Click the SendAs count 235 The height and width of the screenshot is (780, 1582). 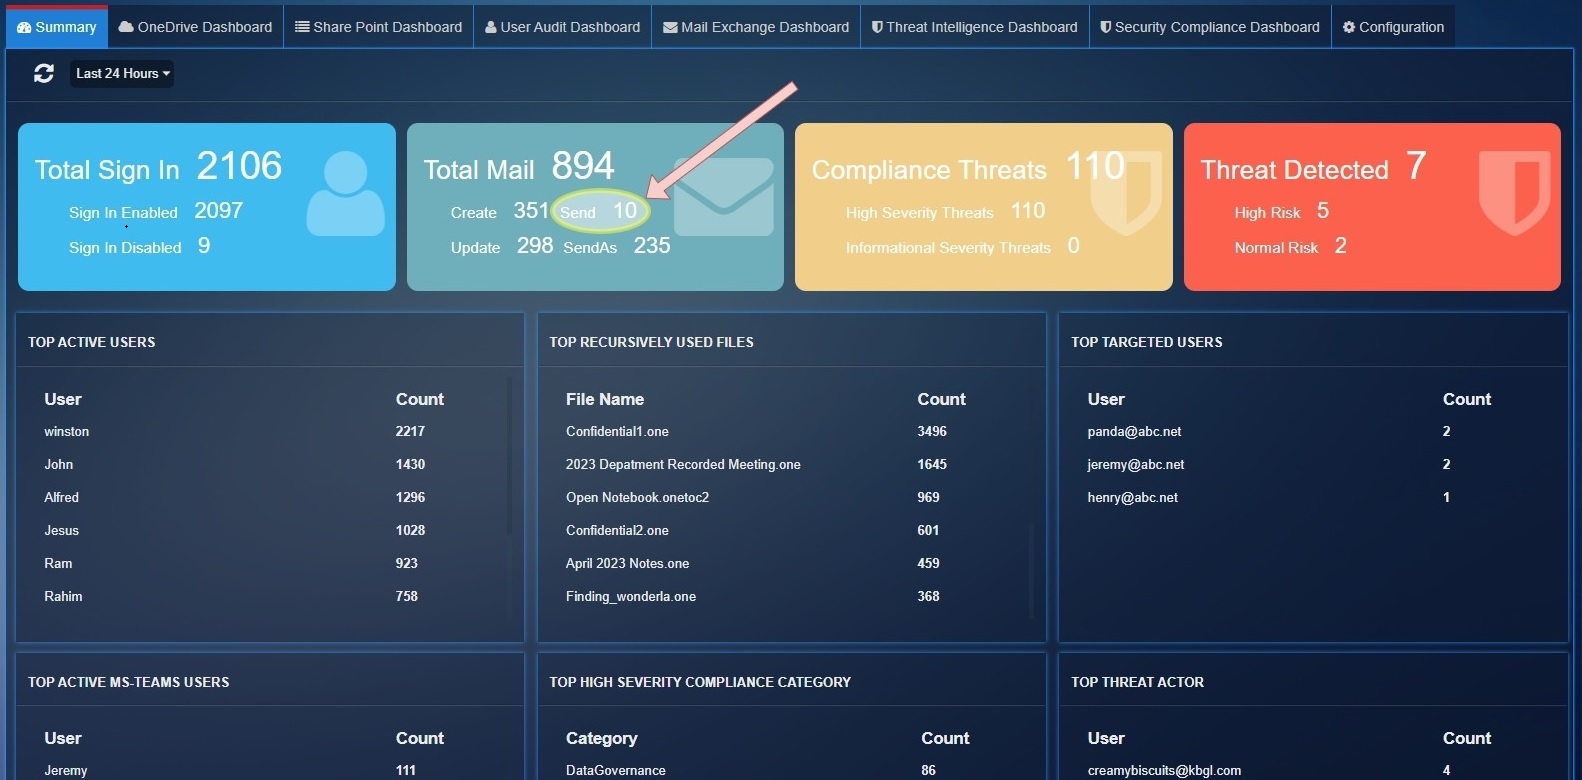pyautogui.click(x=652, y=246)
